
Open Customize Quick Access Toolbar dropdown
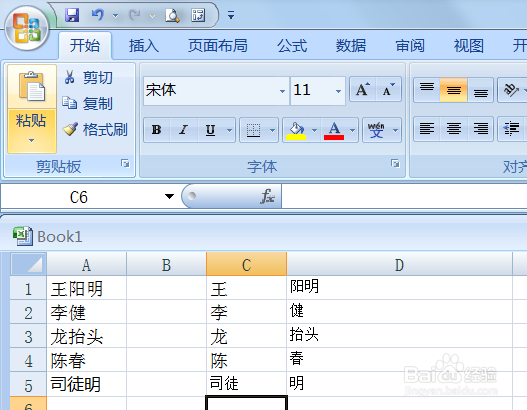(x=231, y=15)
